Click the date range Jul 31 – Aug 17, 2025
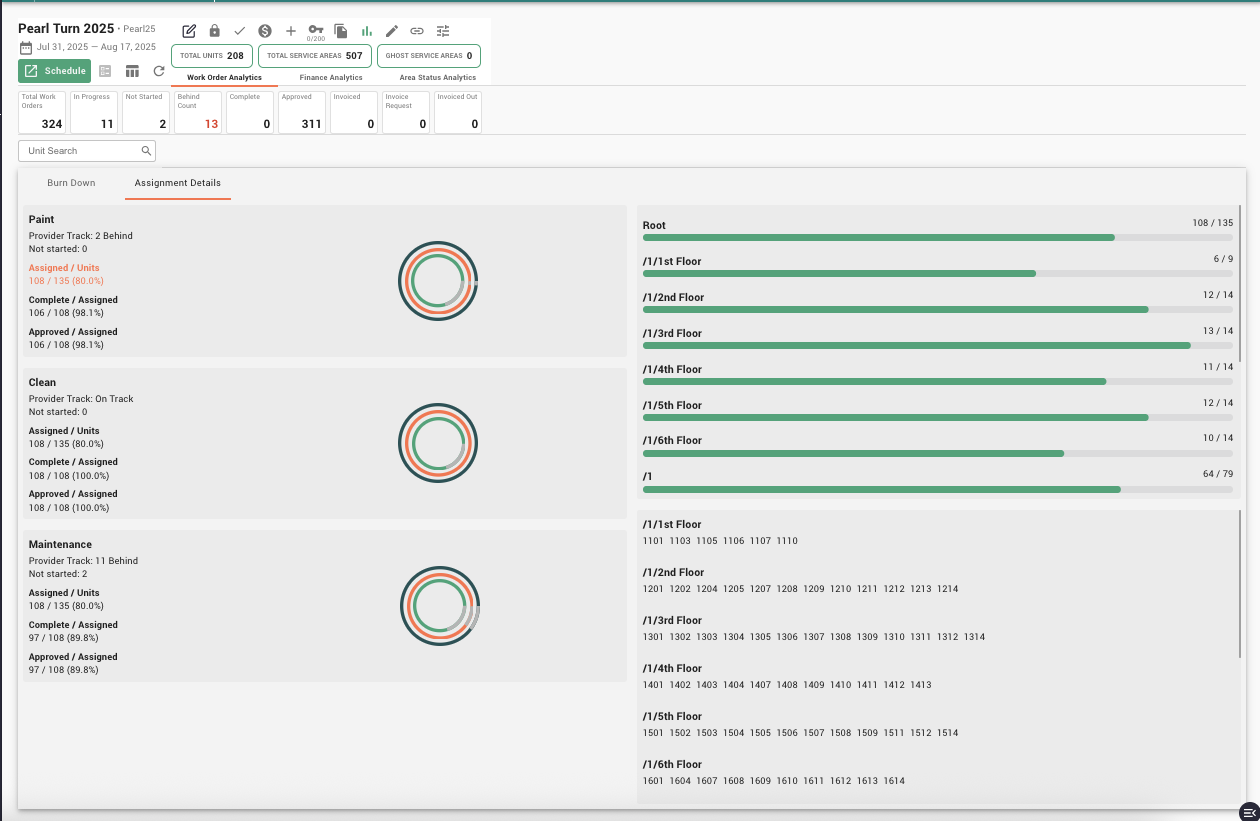The image size is (1260, 821). [x=97, y=47]
